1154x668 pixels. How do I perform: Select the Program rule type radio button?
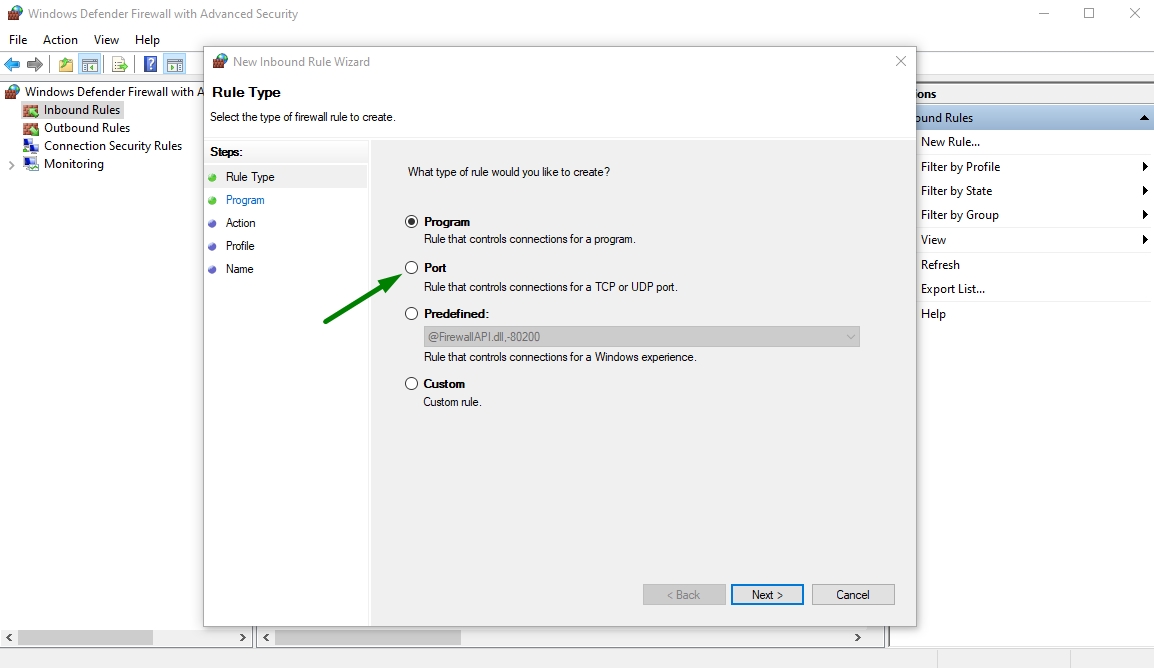click(411, 221)
